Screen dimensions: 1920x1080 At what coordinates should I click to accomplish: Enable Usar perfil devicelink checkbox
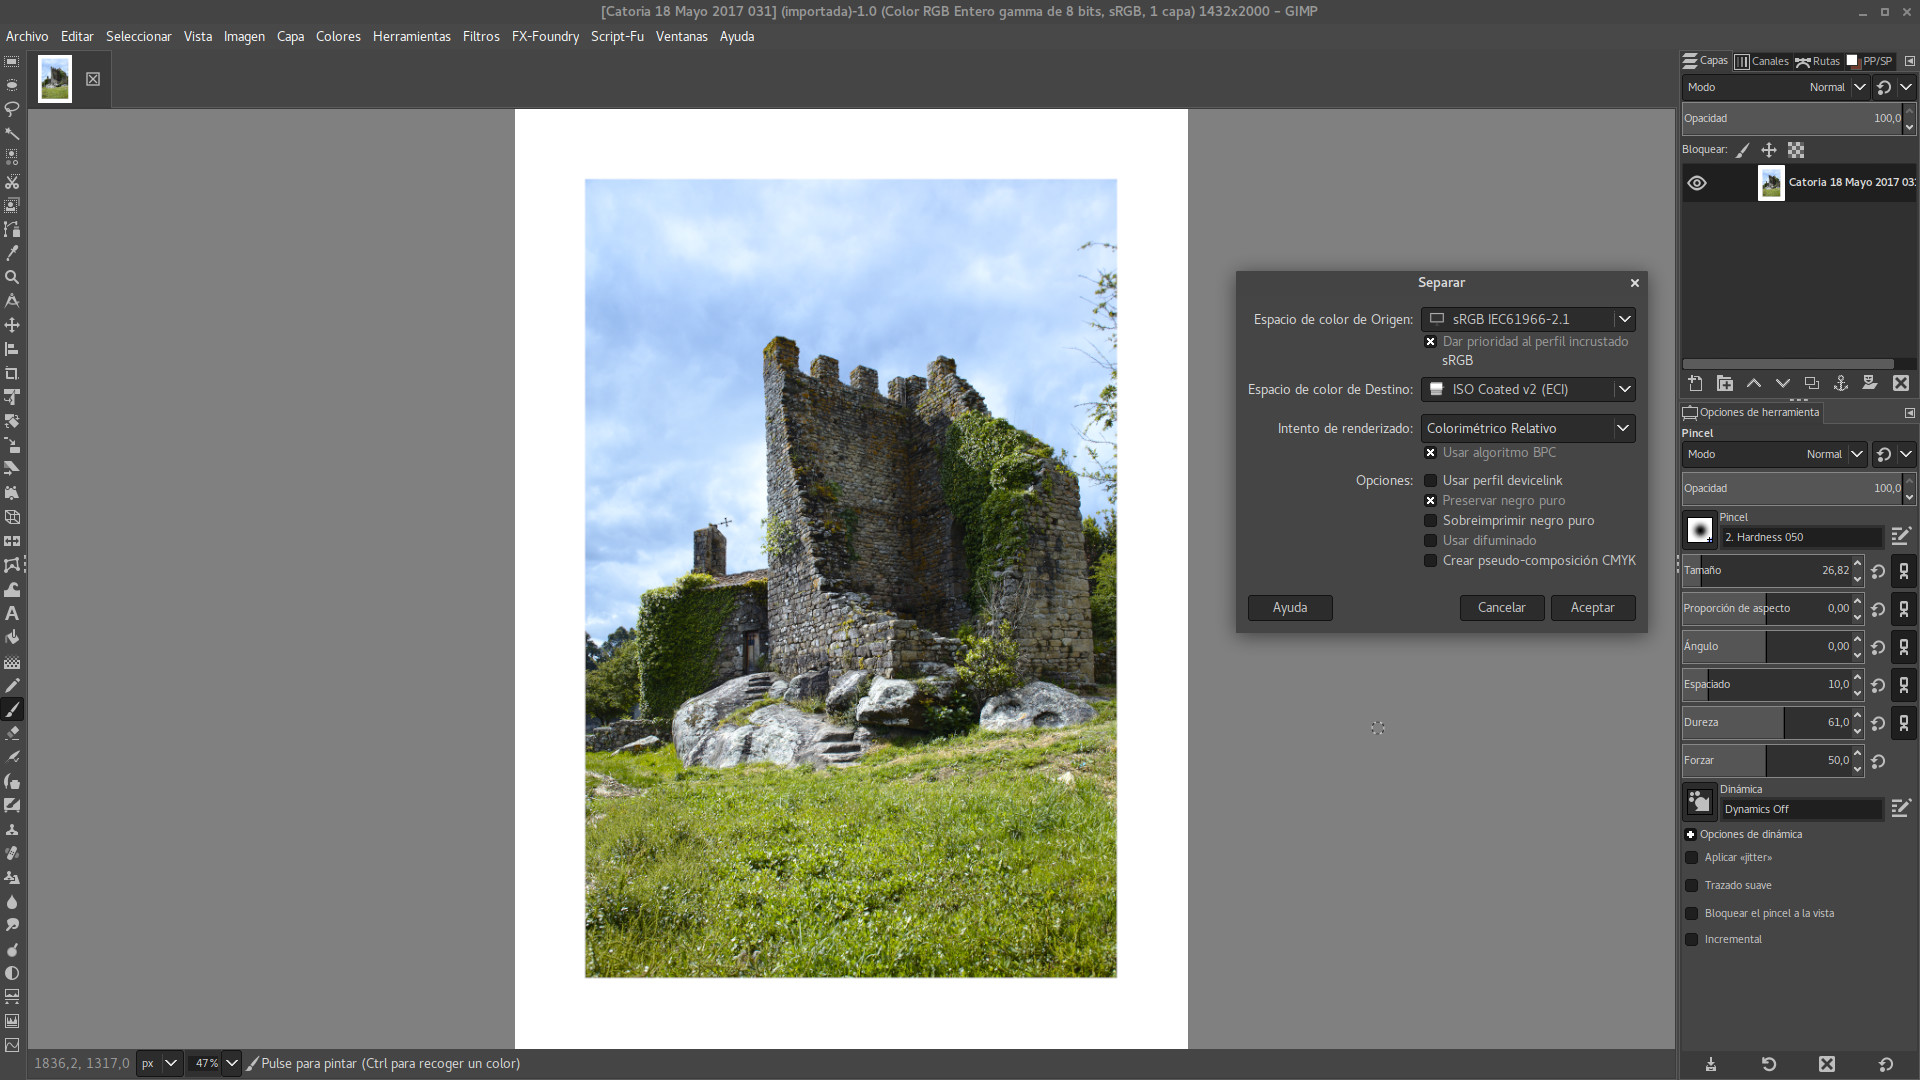click(1430, 481)
